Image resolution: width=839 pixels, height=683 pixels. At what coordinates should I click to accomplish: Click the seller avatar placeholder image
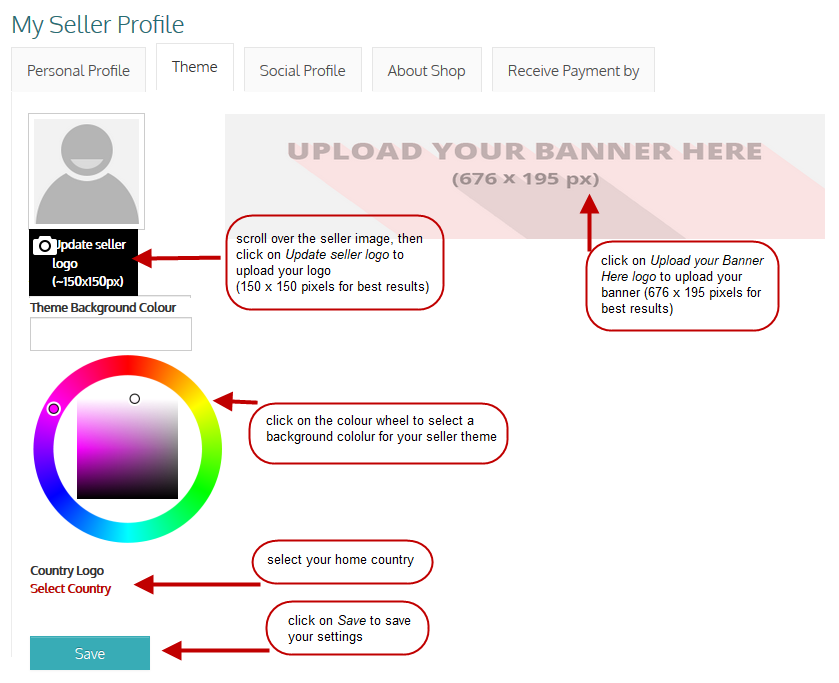tap(87, 171)
